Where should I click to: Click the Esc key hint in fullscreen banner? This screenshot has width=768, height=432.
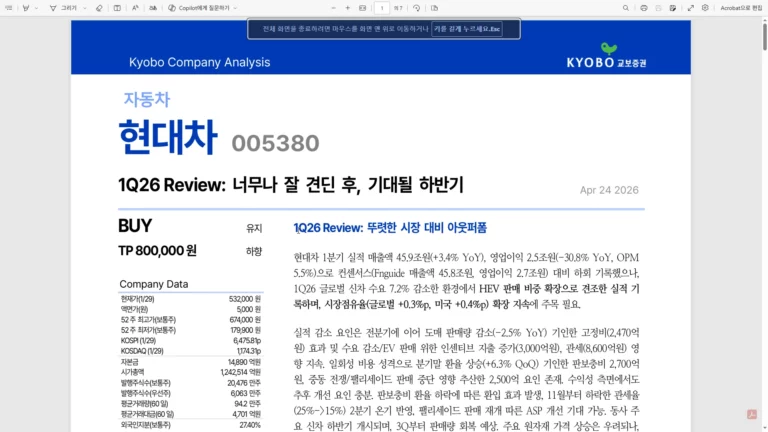point(467,29)
